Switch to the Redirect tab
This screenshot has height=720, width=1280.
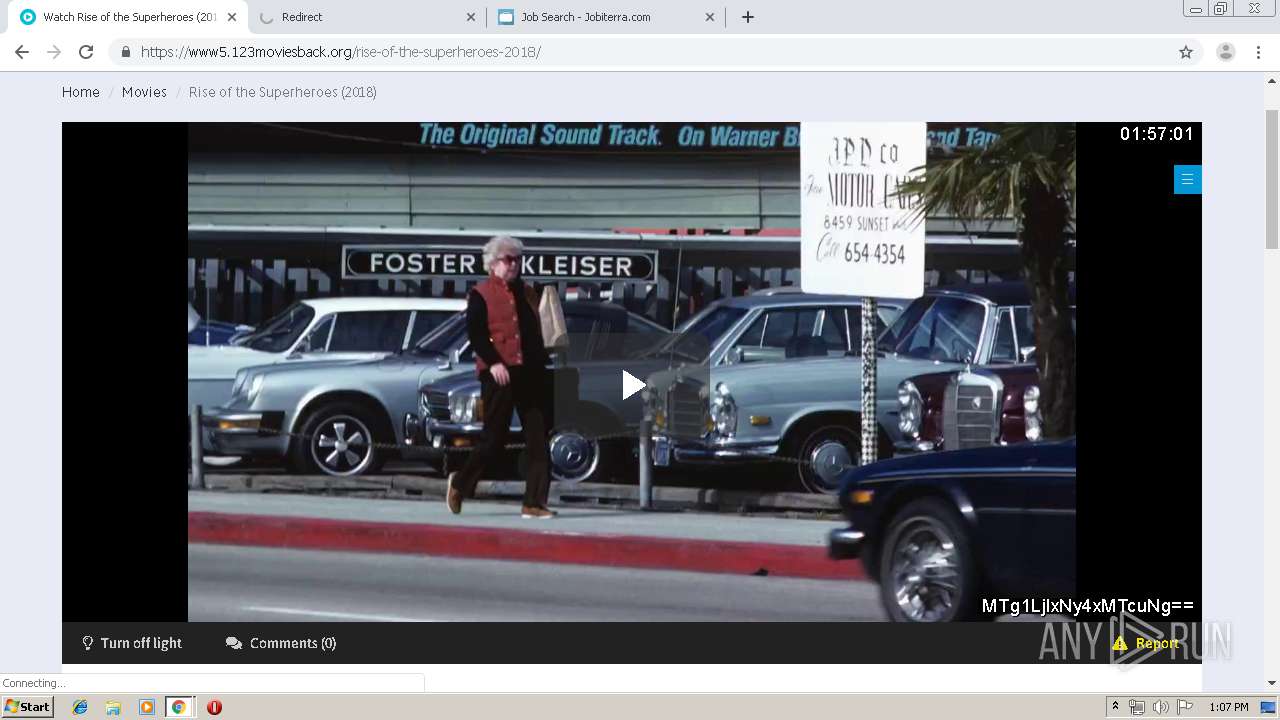367,17
